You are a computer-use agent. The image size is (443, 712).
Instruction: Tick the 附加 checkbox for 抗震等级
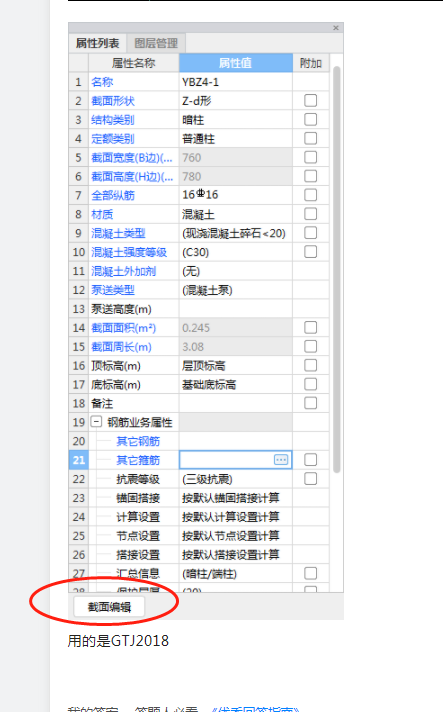(310, 479)
